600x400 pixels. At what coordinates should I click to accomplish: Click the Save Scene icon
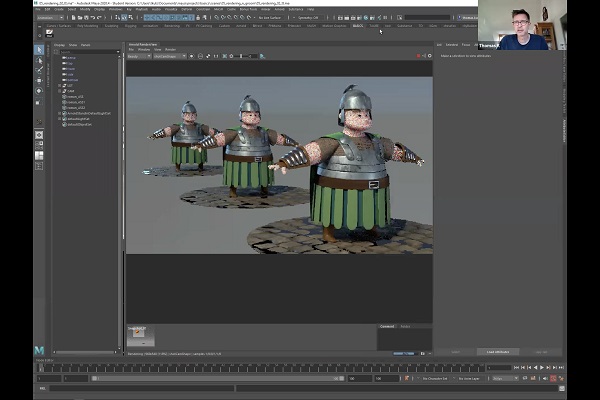tap(86, 18)
